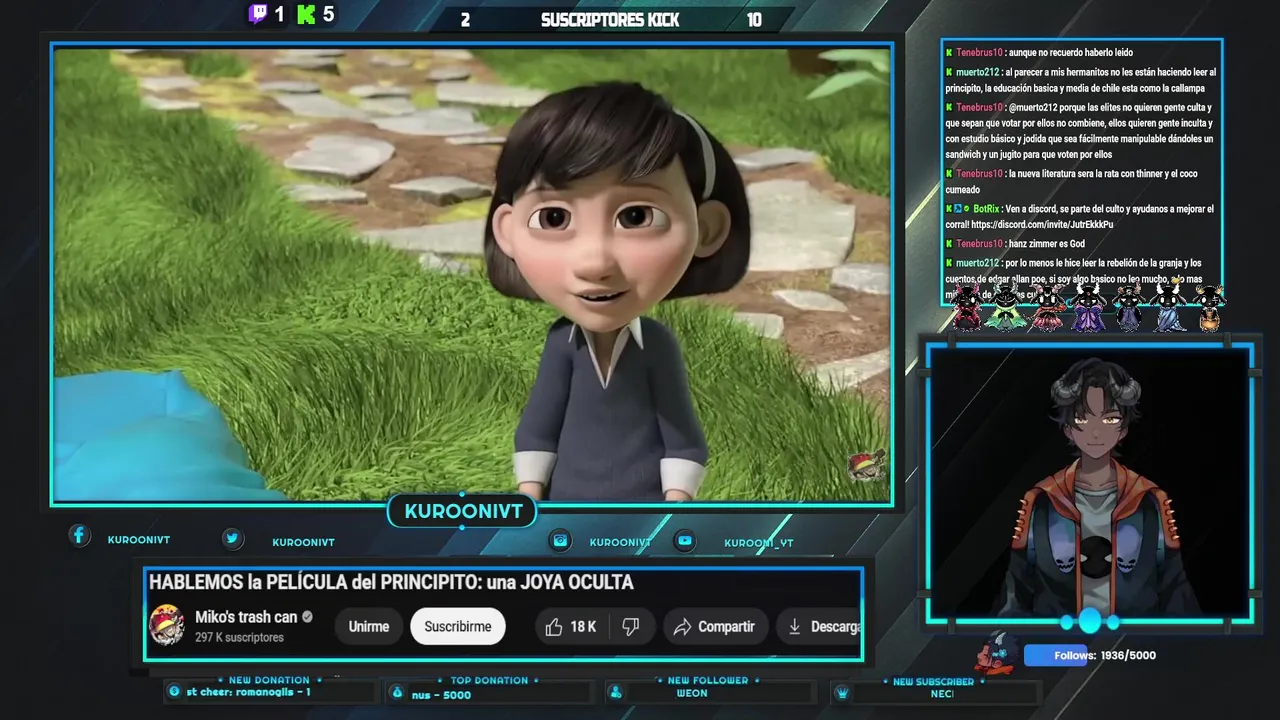The width and height of the screenshot is (1280, 720).
Task: Click the BotRix username in chat
Action: click(x=985, y=209)
